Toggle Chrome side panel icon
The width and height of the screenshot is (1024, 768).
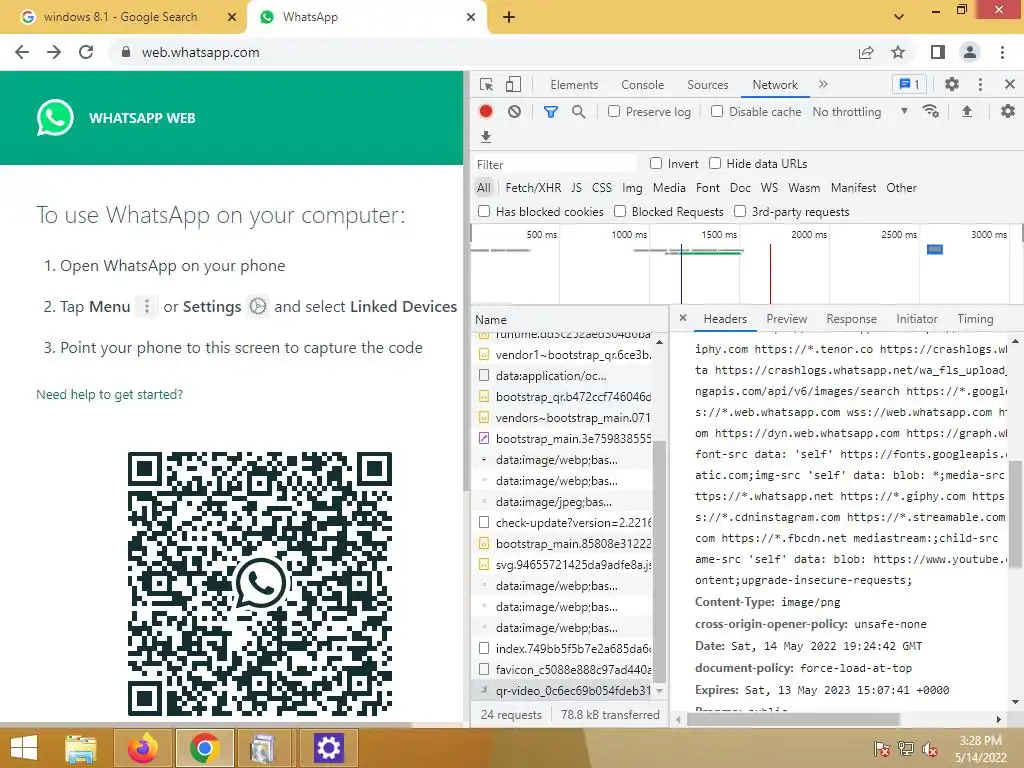tap(938, 52)
